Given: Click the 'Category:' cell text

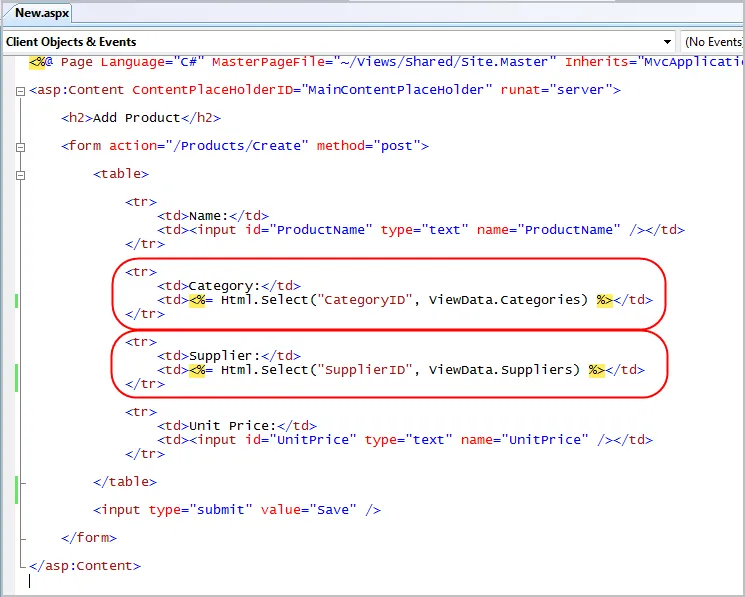Looking at the screenshot, I should [x=225, y=286].
